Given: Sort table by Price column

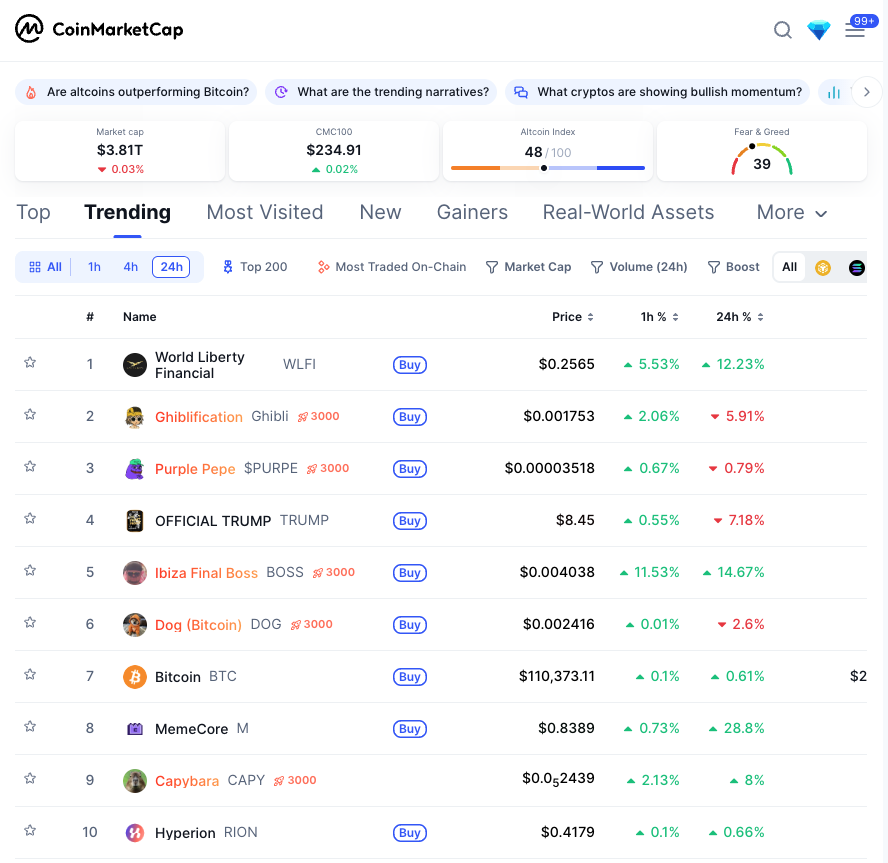Looking at the screenshot, I should (x=573, y=317).
